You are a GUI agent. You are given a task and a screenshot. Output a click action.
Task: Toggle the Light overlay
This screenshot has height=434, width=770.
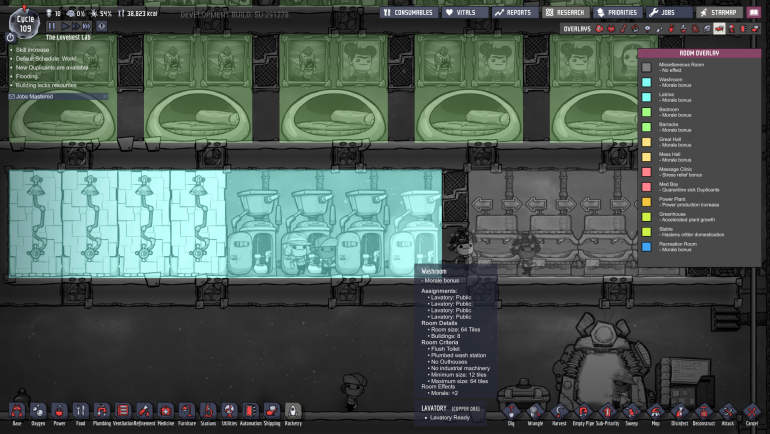[647, 29]
